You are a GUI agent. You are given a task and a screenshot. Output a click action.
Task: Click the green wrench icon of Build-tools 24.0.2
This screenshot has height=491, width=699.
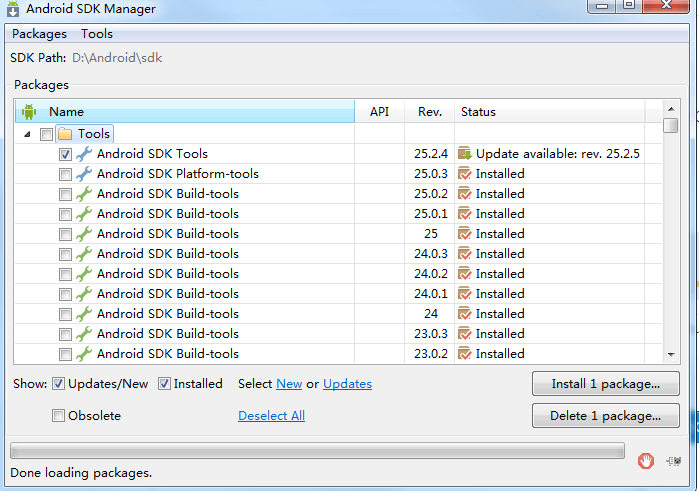(84, 274)
